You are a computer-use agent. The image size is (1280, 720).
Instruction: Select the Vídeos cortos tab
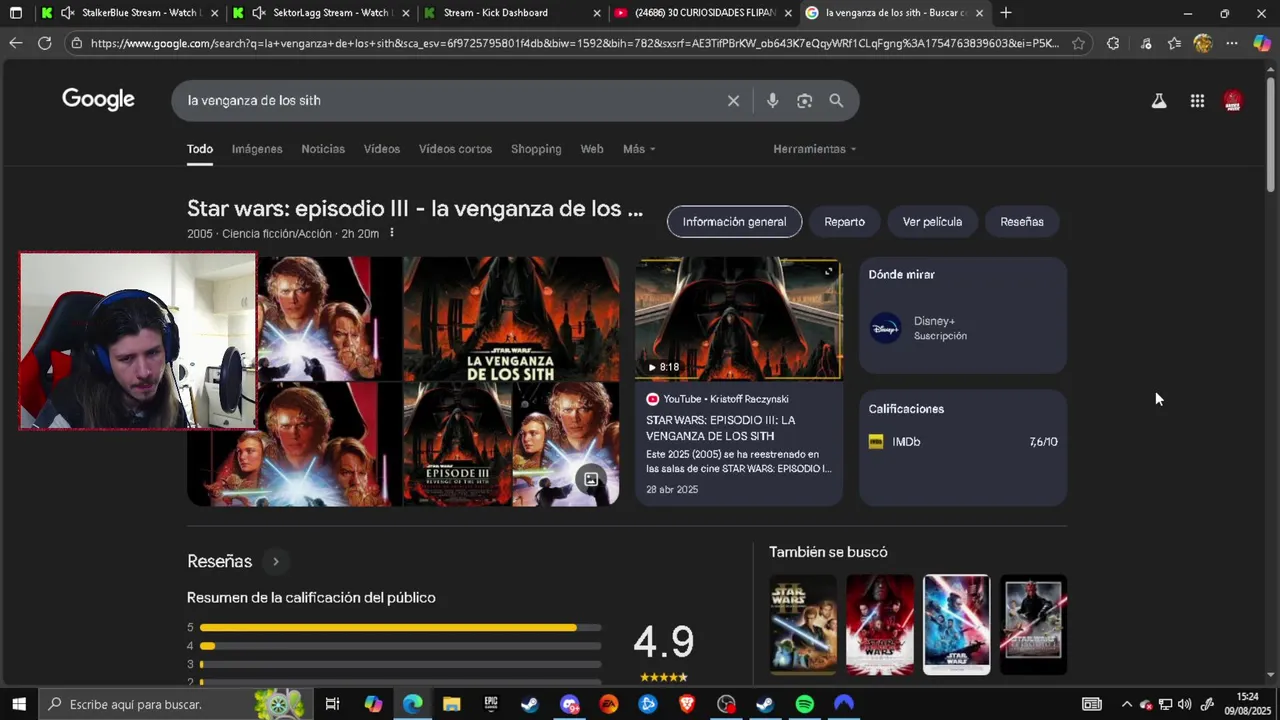coord(455,149)
